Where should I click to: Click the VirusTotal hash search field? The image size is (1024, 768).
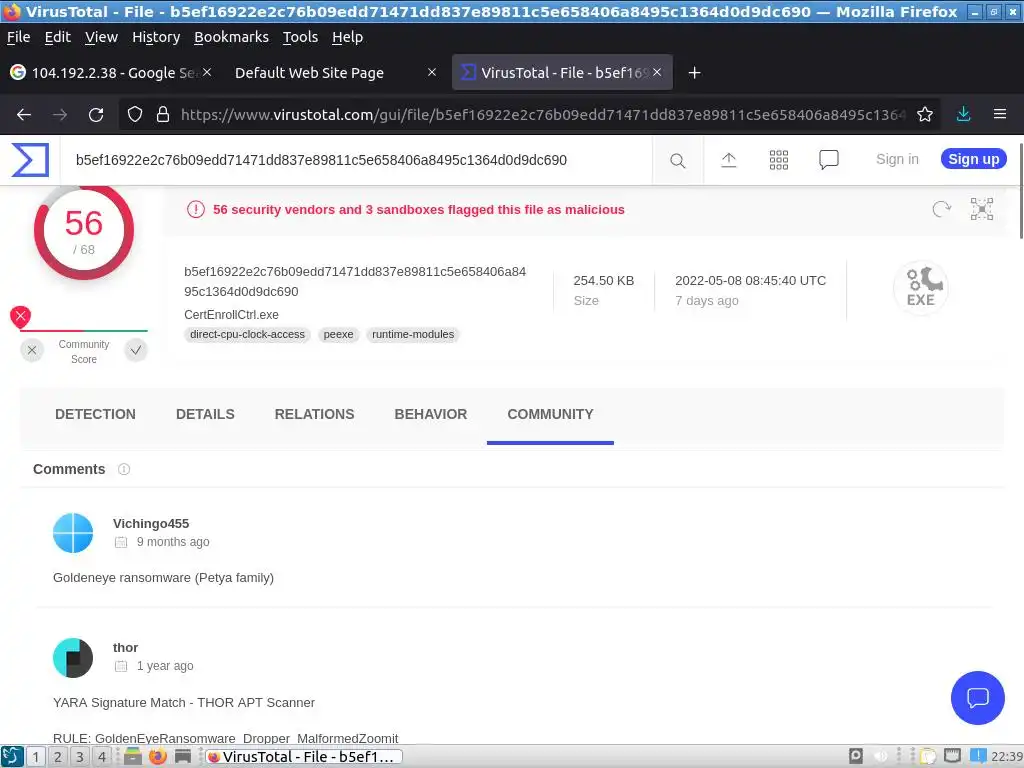[357, 160]
